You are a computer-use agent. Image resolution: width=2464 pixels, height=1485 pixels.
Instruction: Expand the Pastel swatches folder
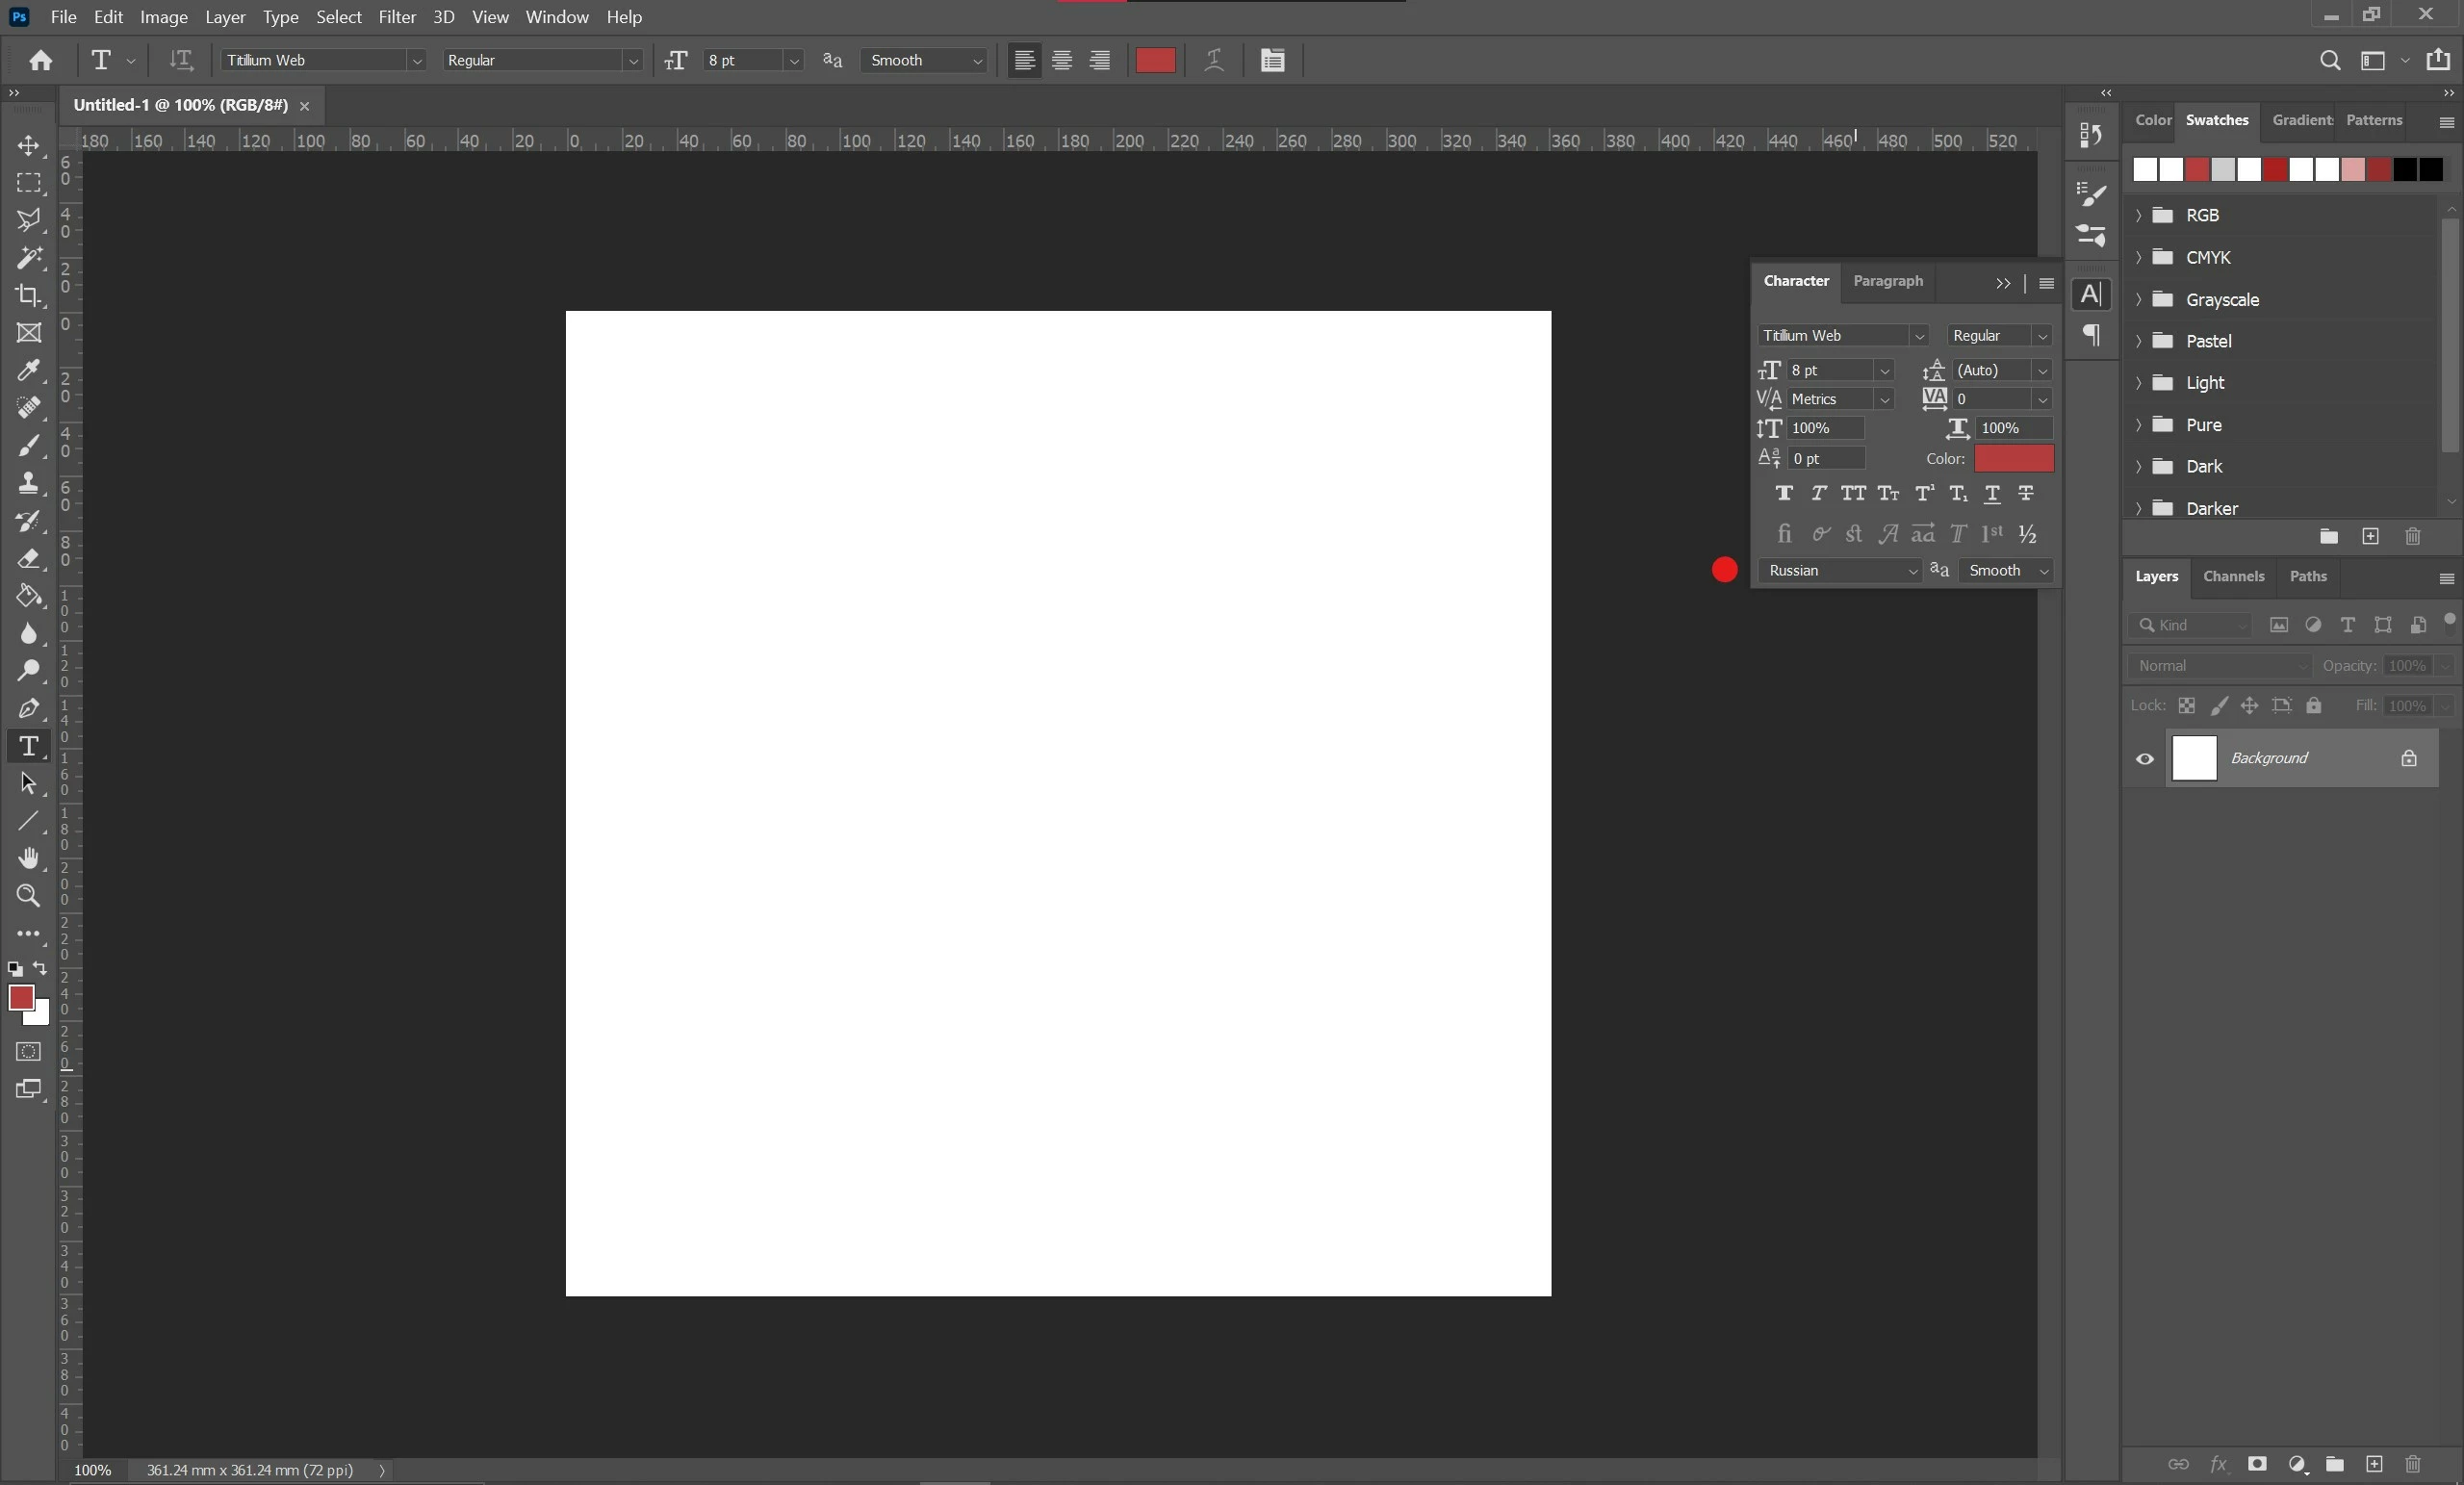[x=2138, y=341]
